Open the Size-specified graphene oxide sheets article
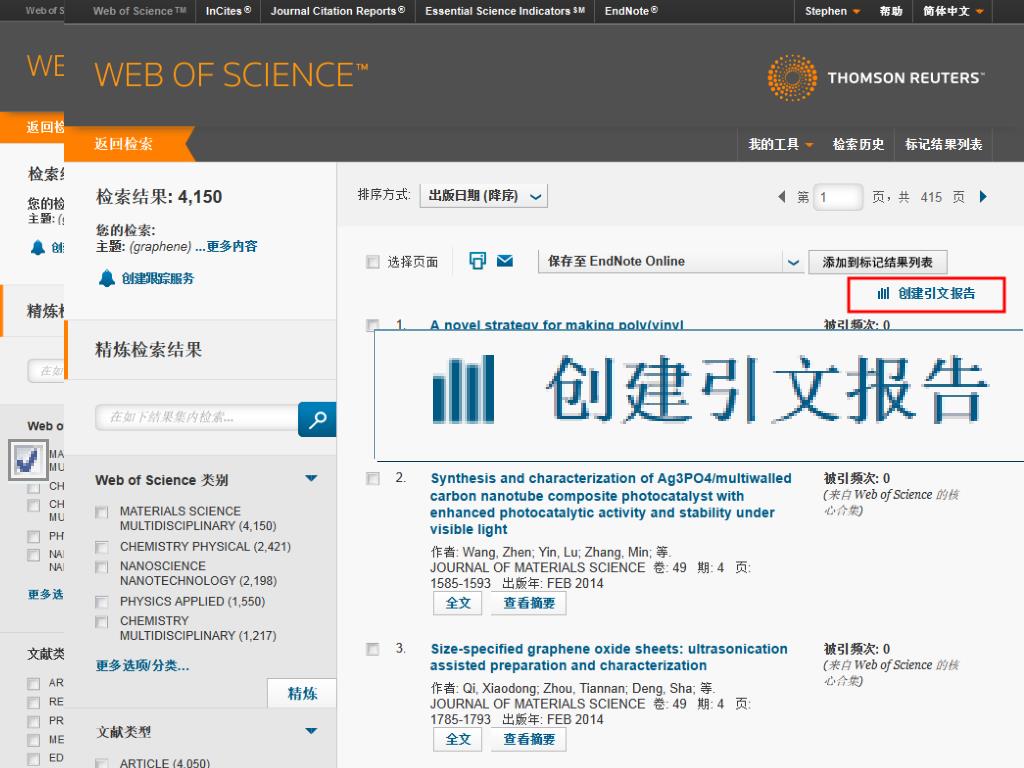 (609, 657)
